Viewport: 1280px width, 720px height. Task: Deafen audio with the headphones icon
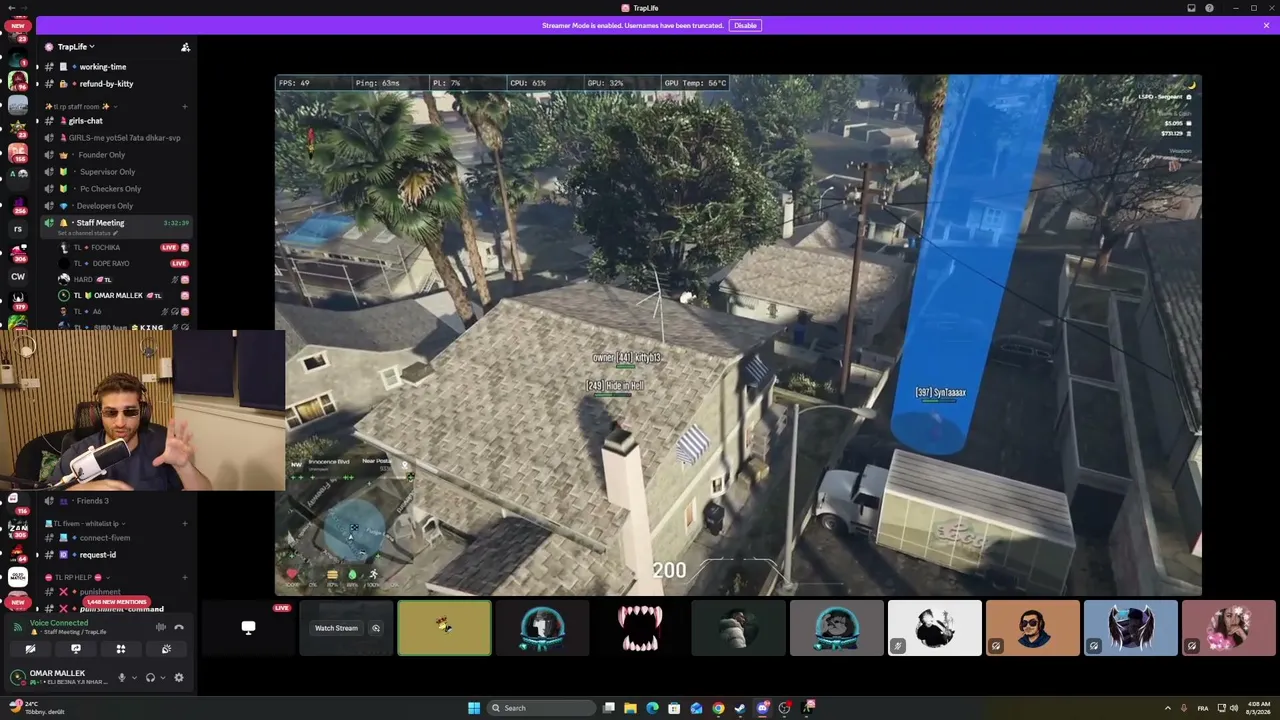point(150,678)
